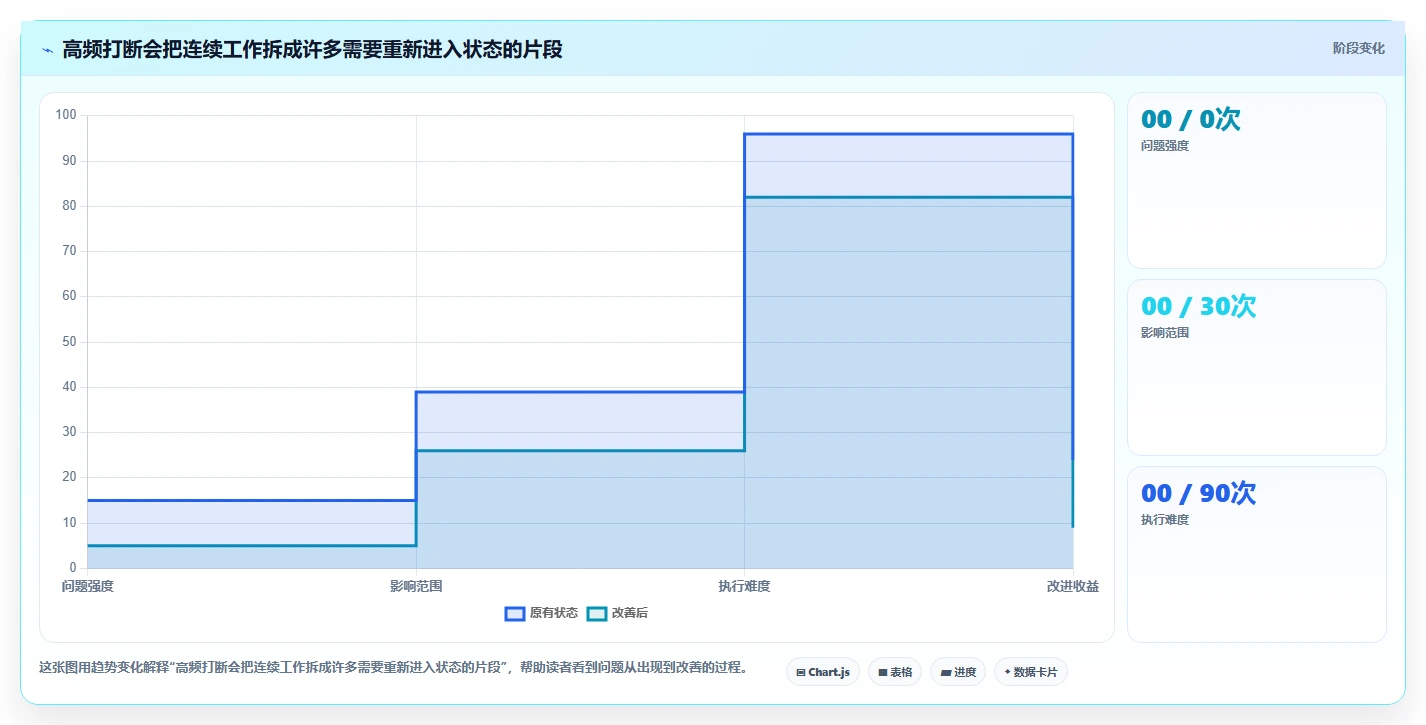Click the 阶段变化 label in header
Screen dimensions: 1426x725
pos(1359,48)
